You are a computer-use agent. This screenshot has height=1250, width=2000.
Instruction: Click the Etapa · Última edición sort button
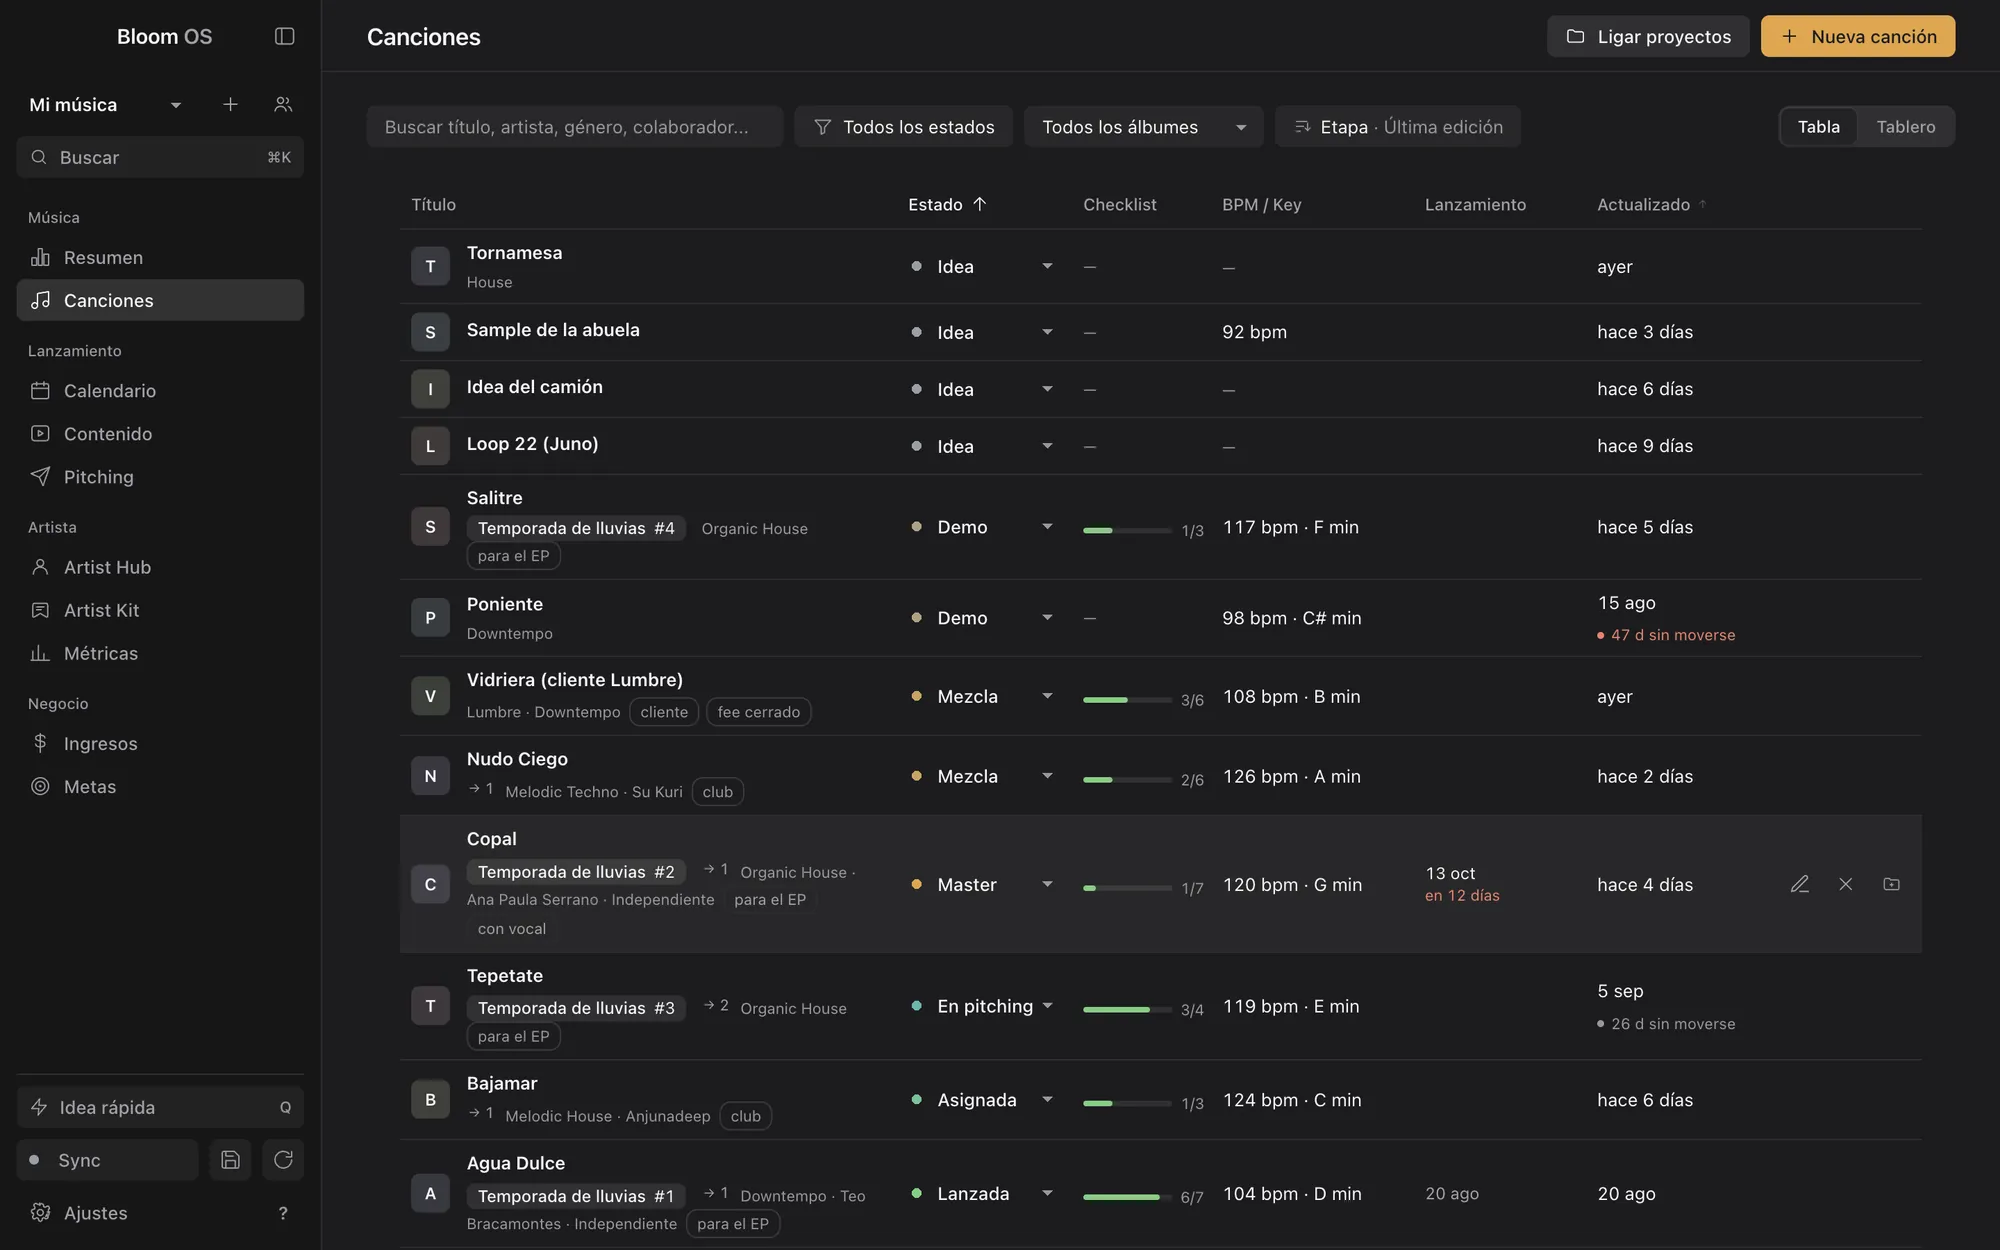pyautogui.click(x=1397, y=127)
